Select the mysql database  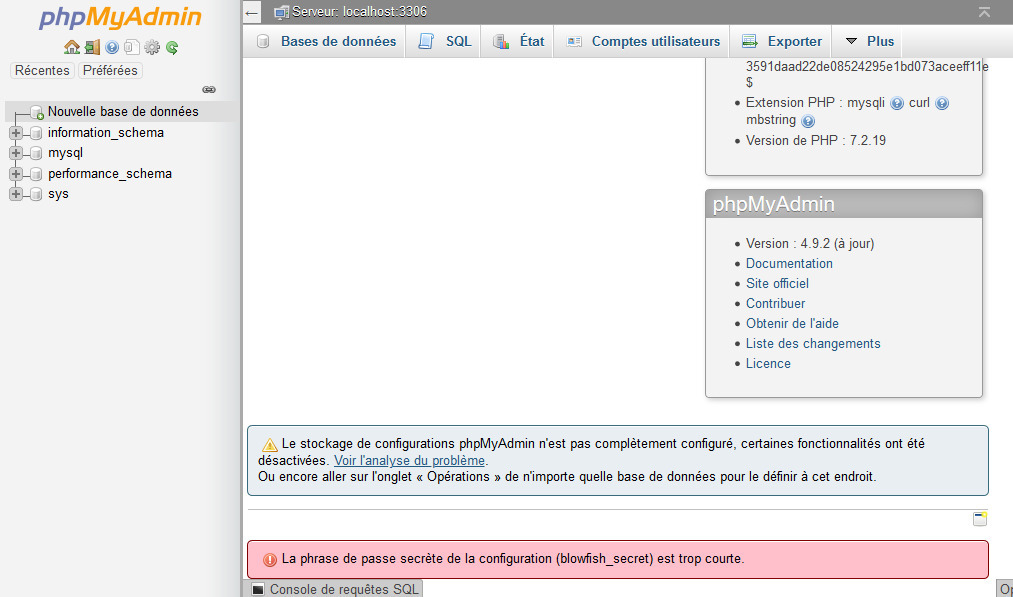pos(65,153)
